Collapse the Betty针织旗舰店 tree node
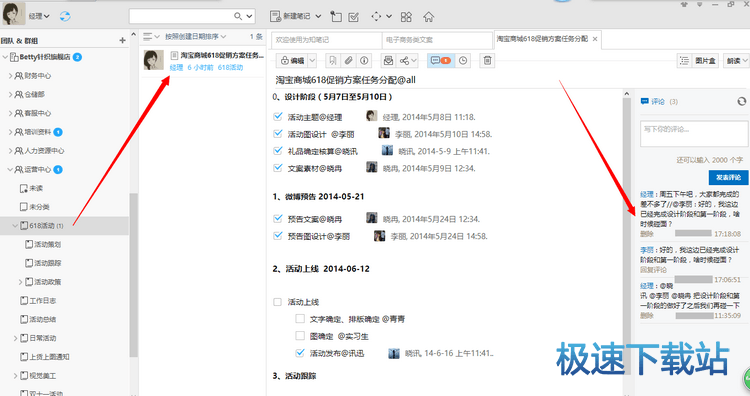 pyautogui.click(x=5, y=57)
